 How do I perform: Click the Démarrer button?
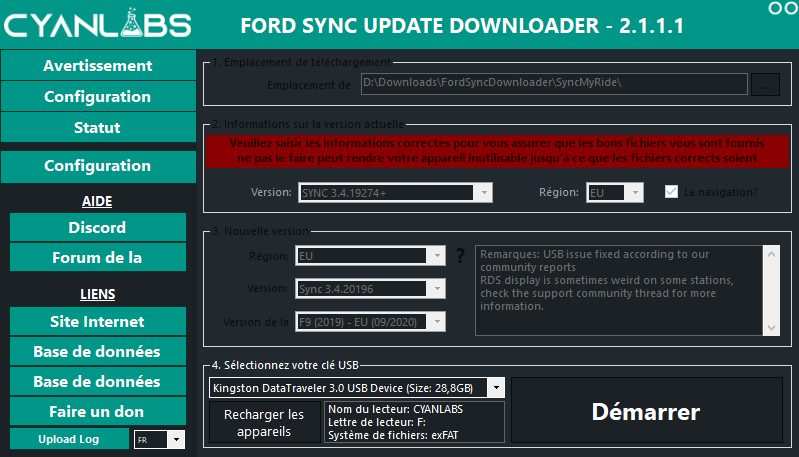[x=647, y=411]
